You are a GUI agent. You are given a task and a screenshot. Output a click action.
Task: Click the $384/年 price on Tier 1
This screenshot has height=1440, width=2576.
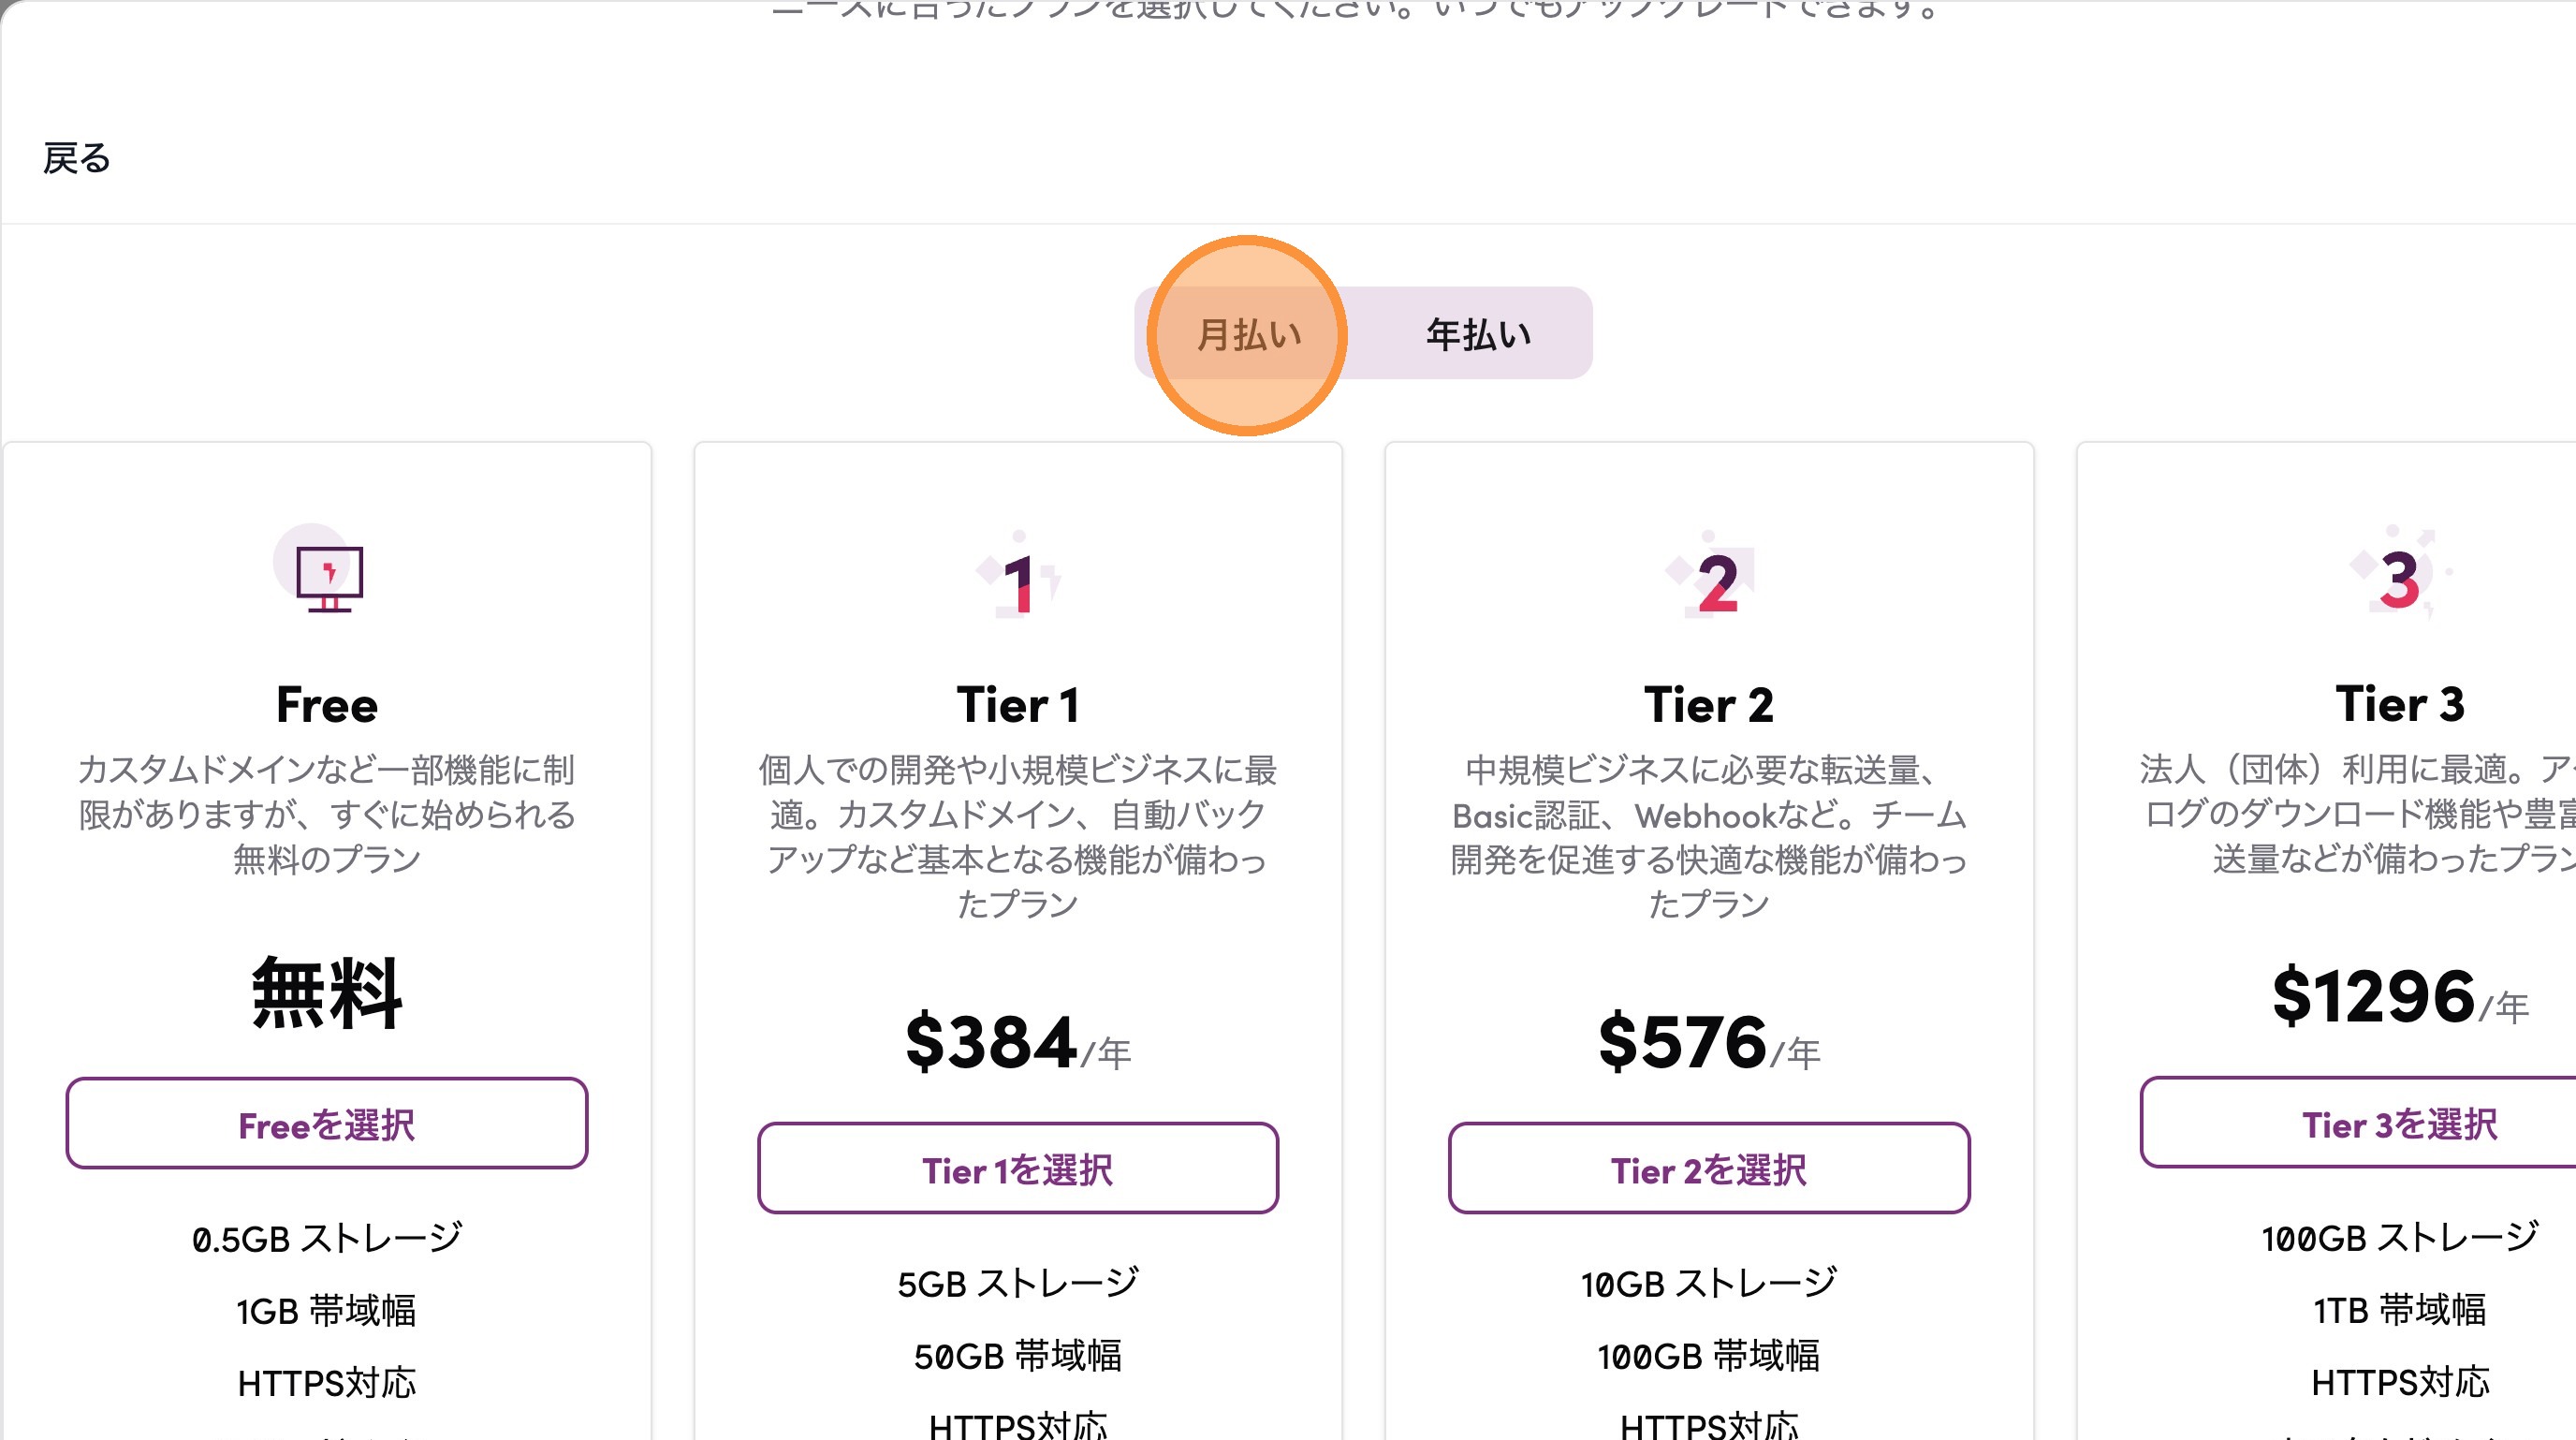(1017, 1043)
